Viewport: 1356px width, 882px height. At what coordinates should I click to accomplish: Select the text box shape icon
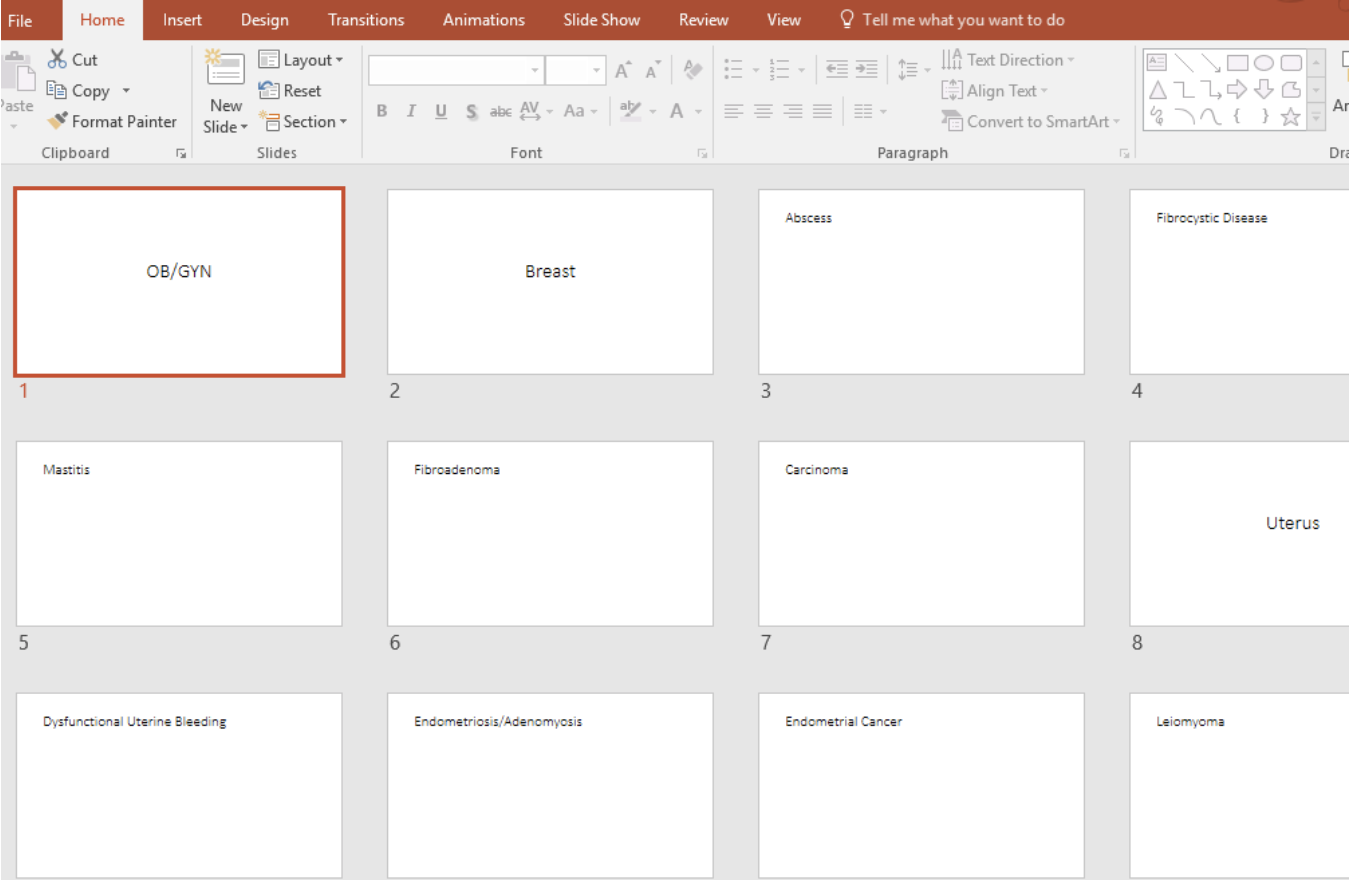pyautogui.click(x=1157, y=63)
